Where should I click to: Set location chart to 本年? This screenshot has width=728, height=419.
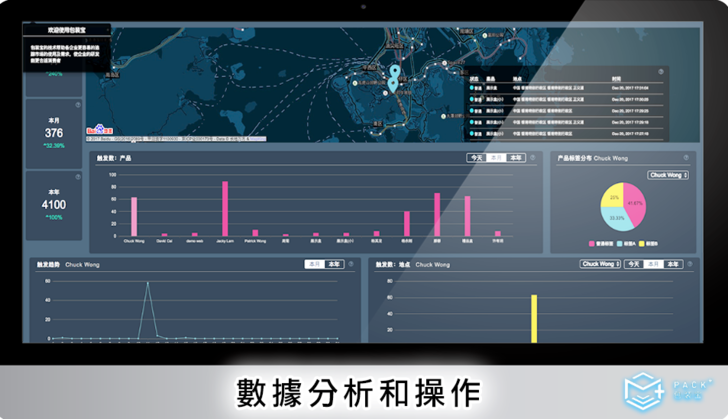(673, 264)
